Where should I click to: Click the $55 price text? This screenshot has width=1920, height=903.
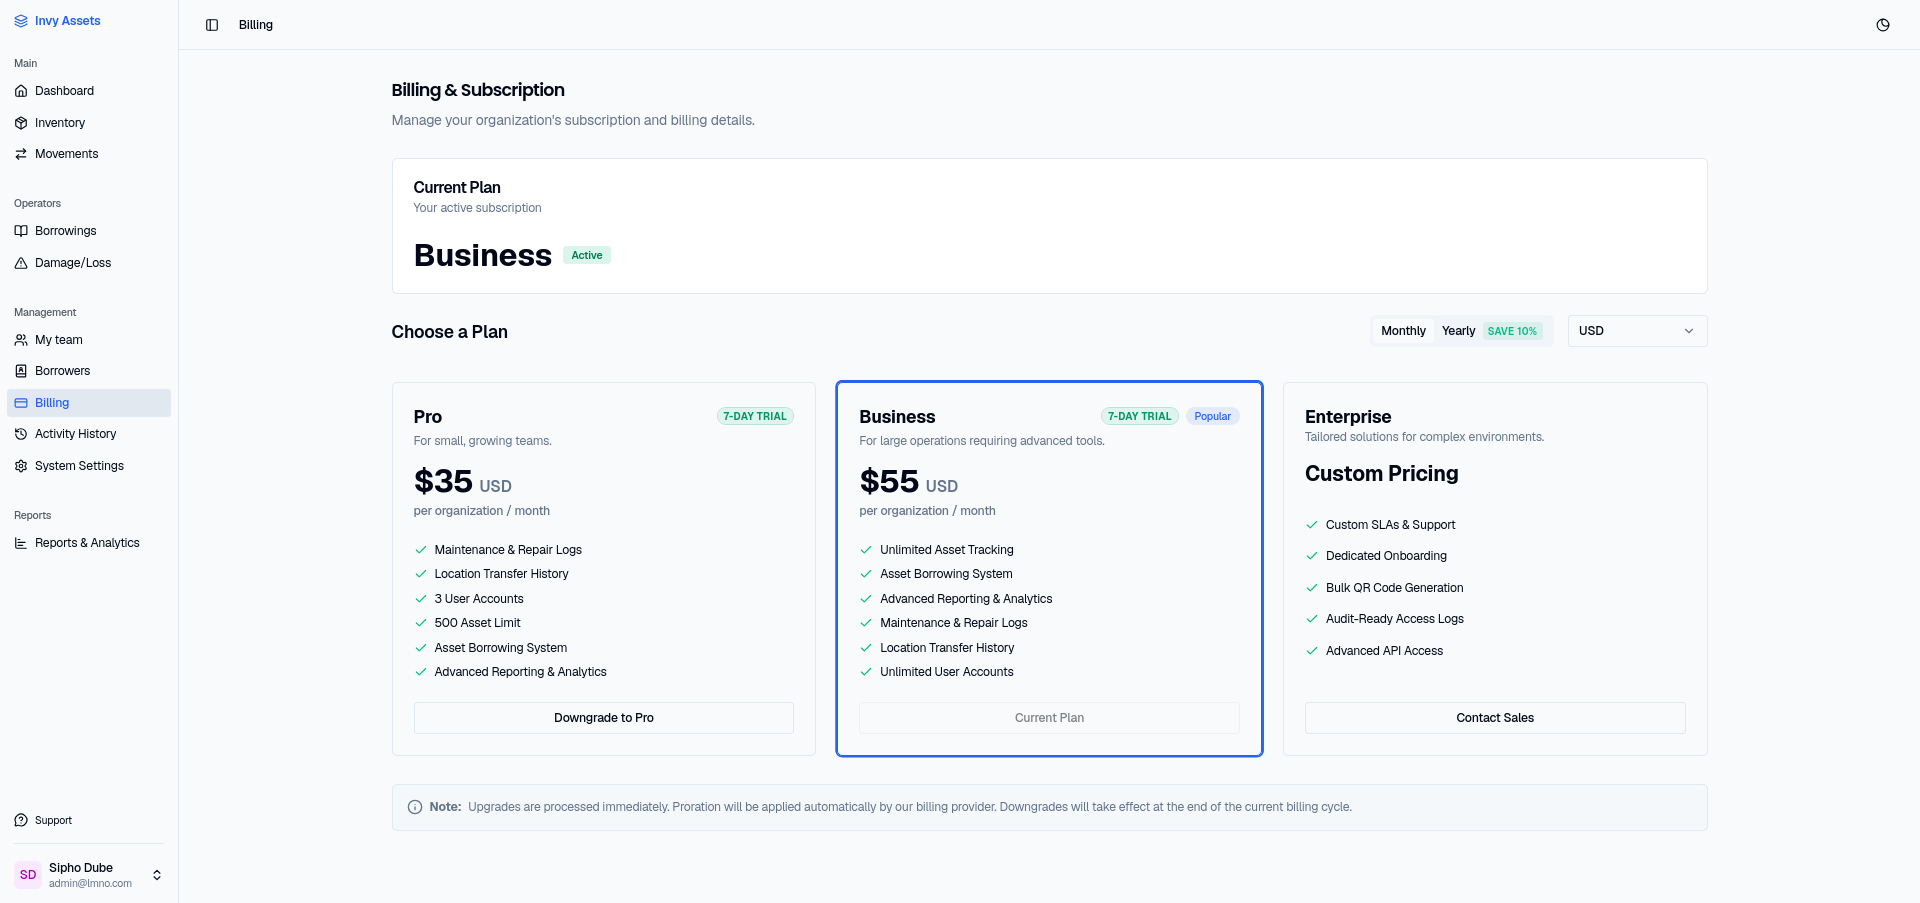click(889, 482)
